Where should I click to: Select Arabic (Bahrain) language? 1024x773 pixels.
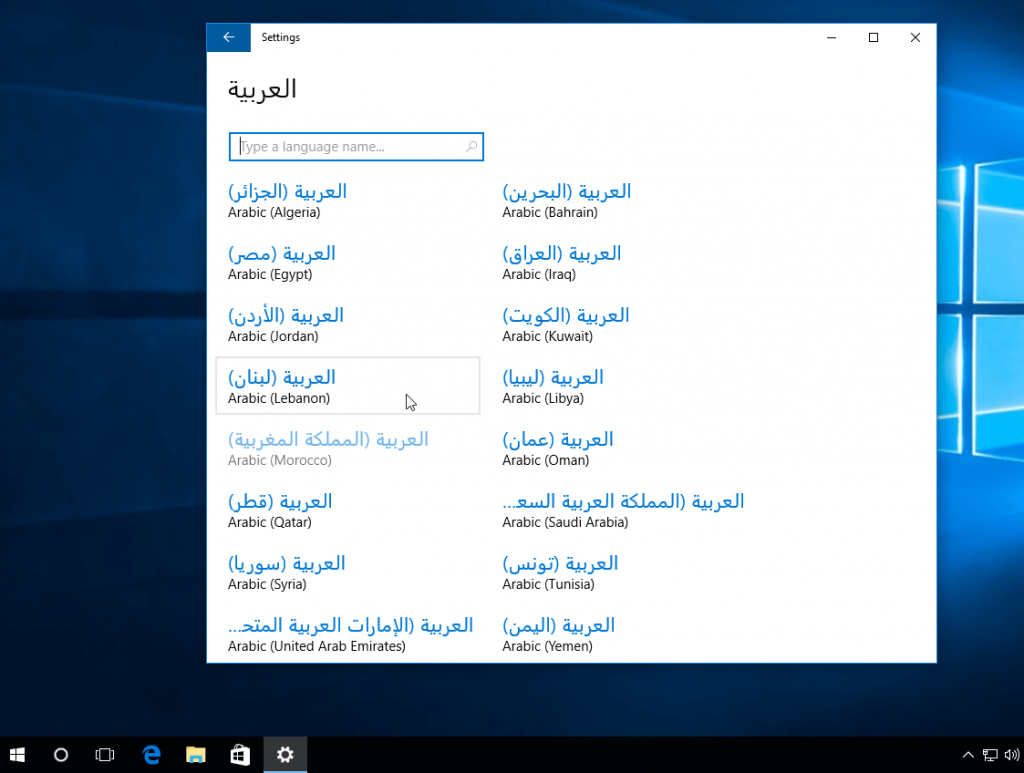click(566, 200)
